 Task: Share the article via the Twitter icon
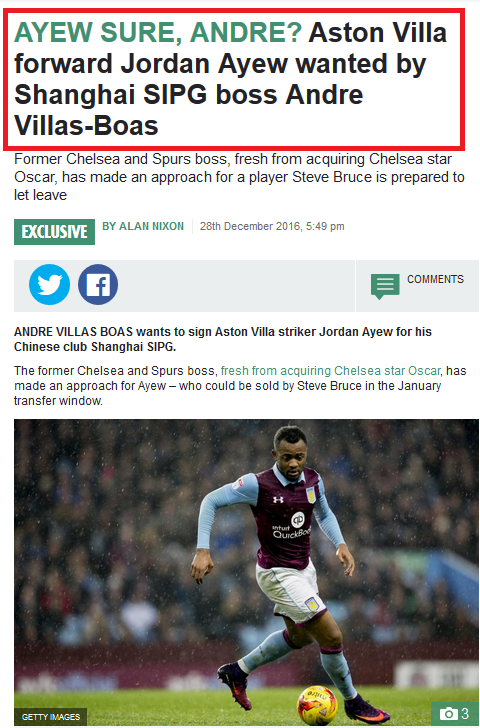tap(49, 285)
